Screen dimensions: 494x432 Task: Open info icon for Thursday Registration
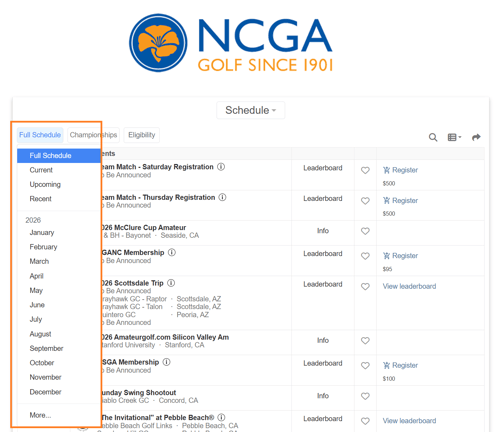pos(222,197)
